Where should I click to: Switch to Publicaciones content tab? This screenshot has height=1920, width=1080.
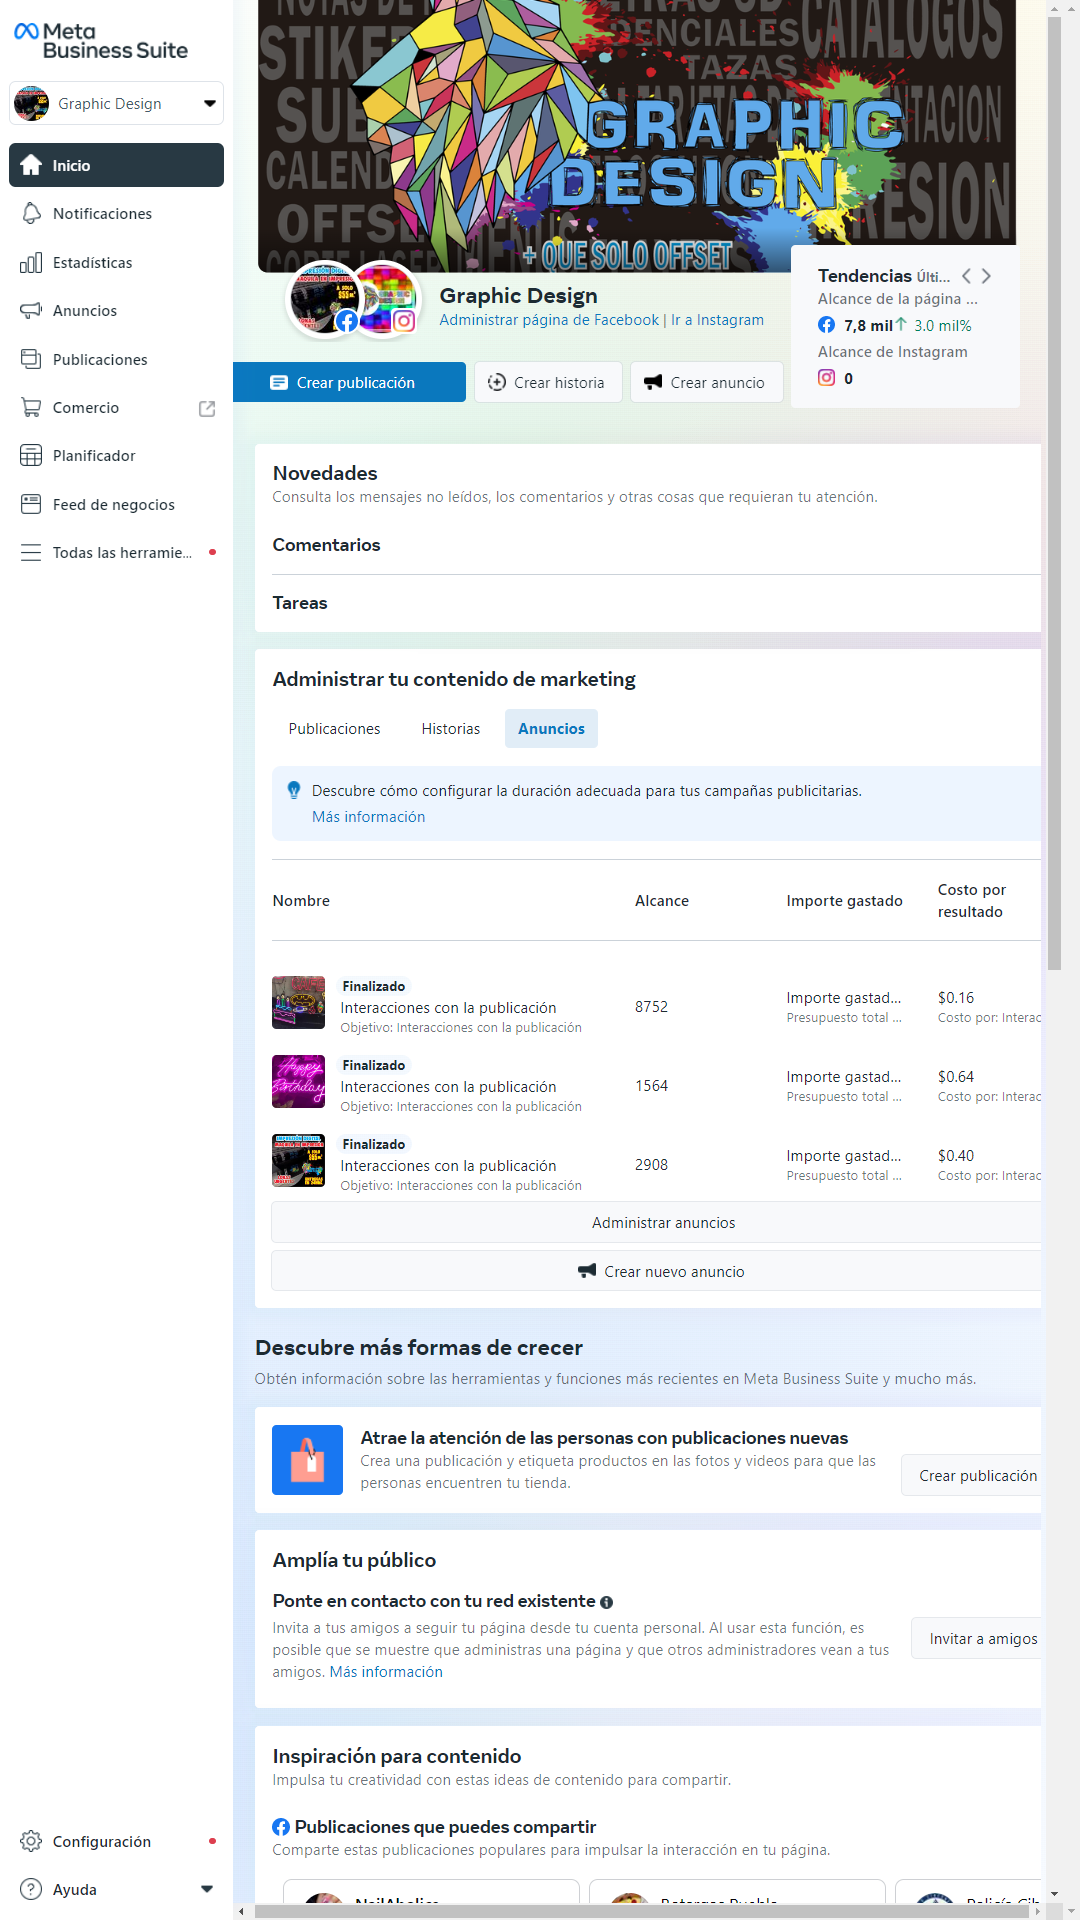coord(334,729)
